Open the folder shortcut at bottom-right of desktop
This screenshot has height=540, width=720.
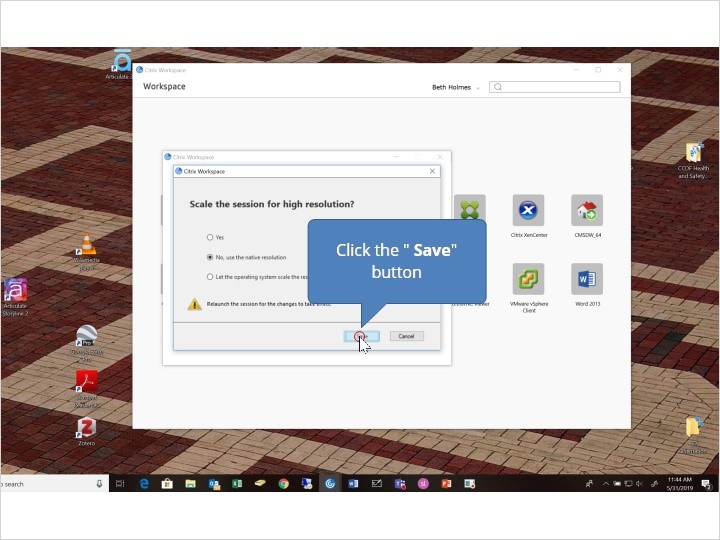[694, 427]
